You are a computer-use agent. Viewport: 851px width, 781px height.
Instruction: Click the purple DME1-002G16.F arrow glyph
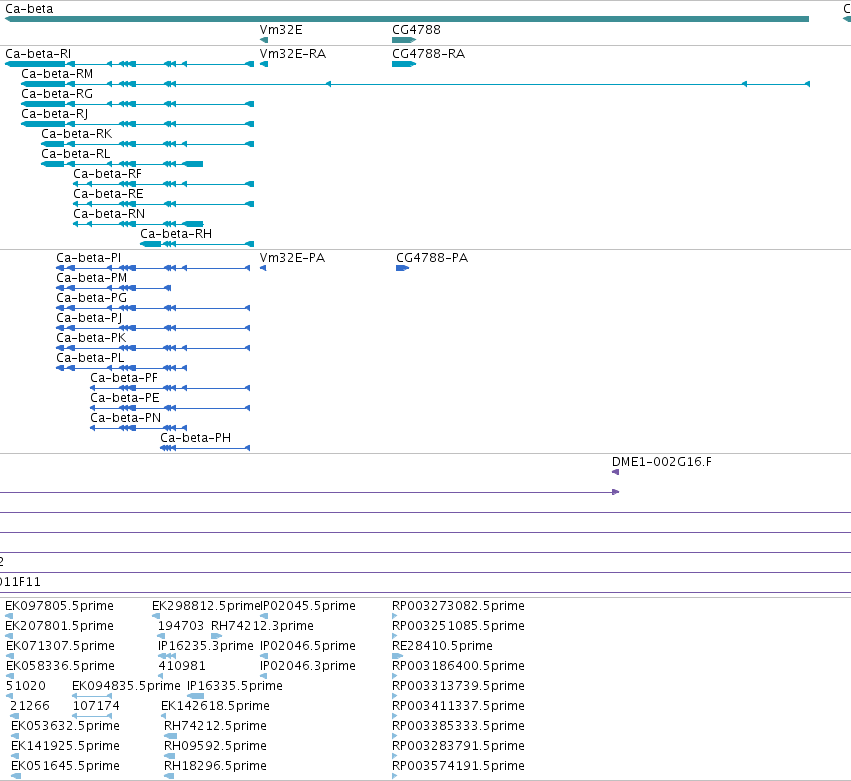615,472
